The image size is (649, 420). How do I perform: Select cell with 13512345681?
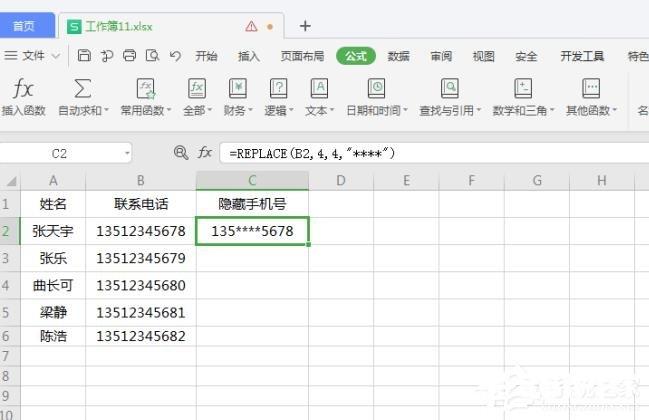point(141,312)
